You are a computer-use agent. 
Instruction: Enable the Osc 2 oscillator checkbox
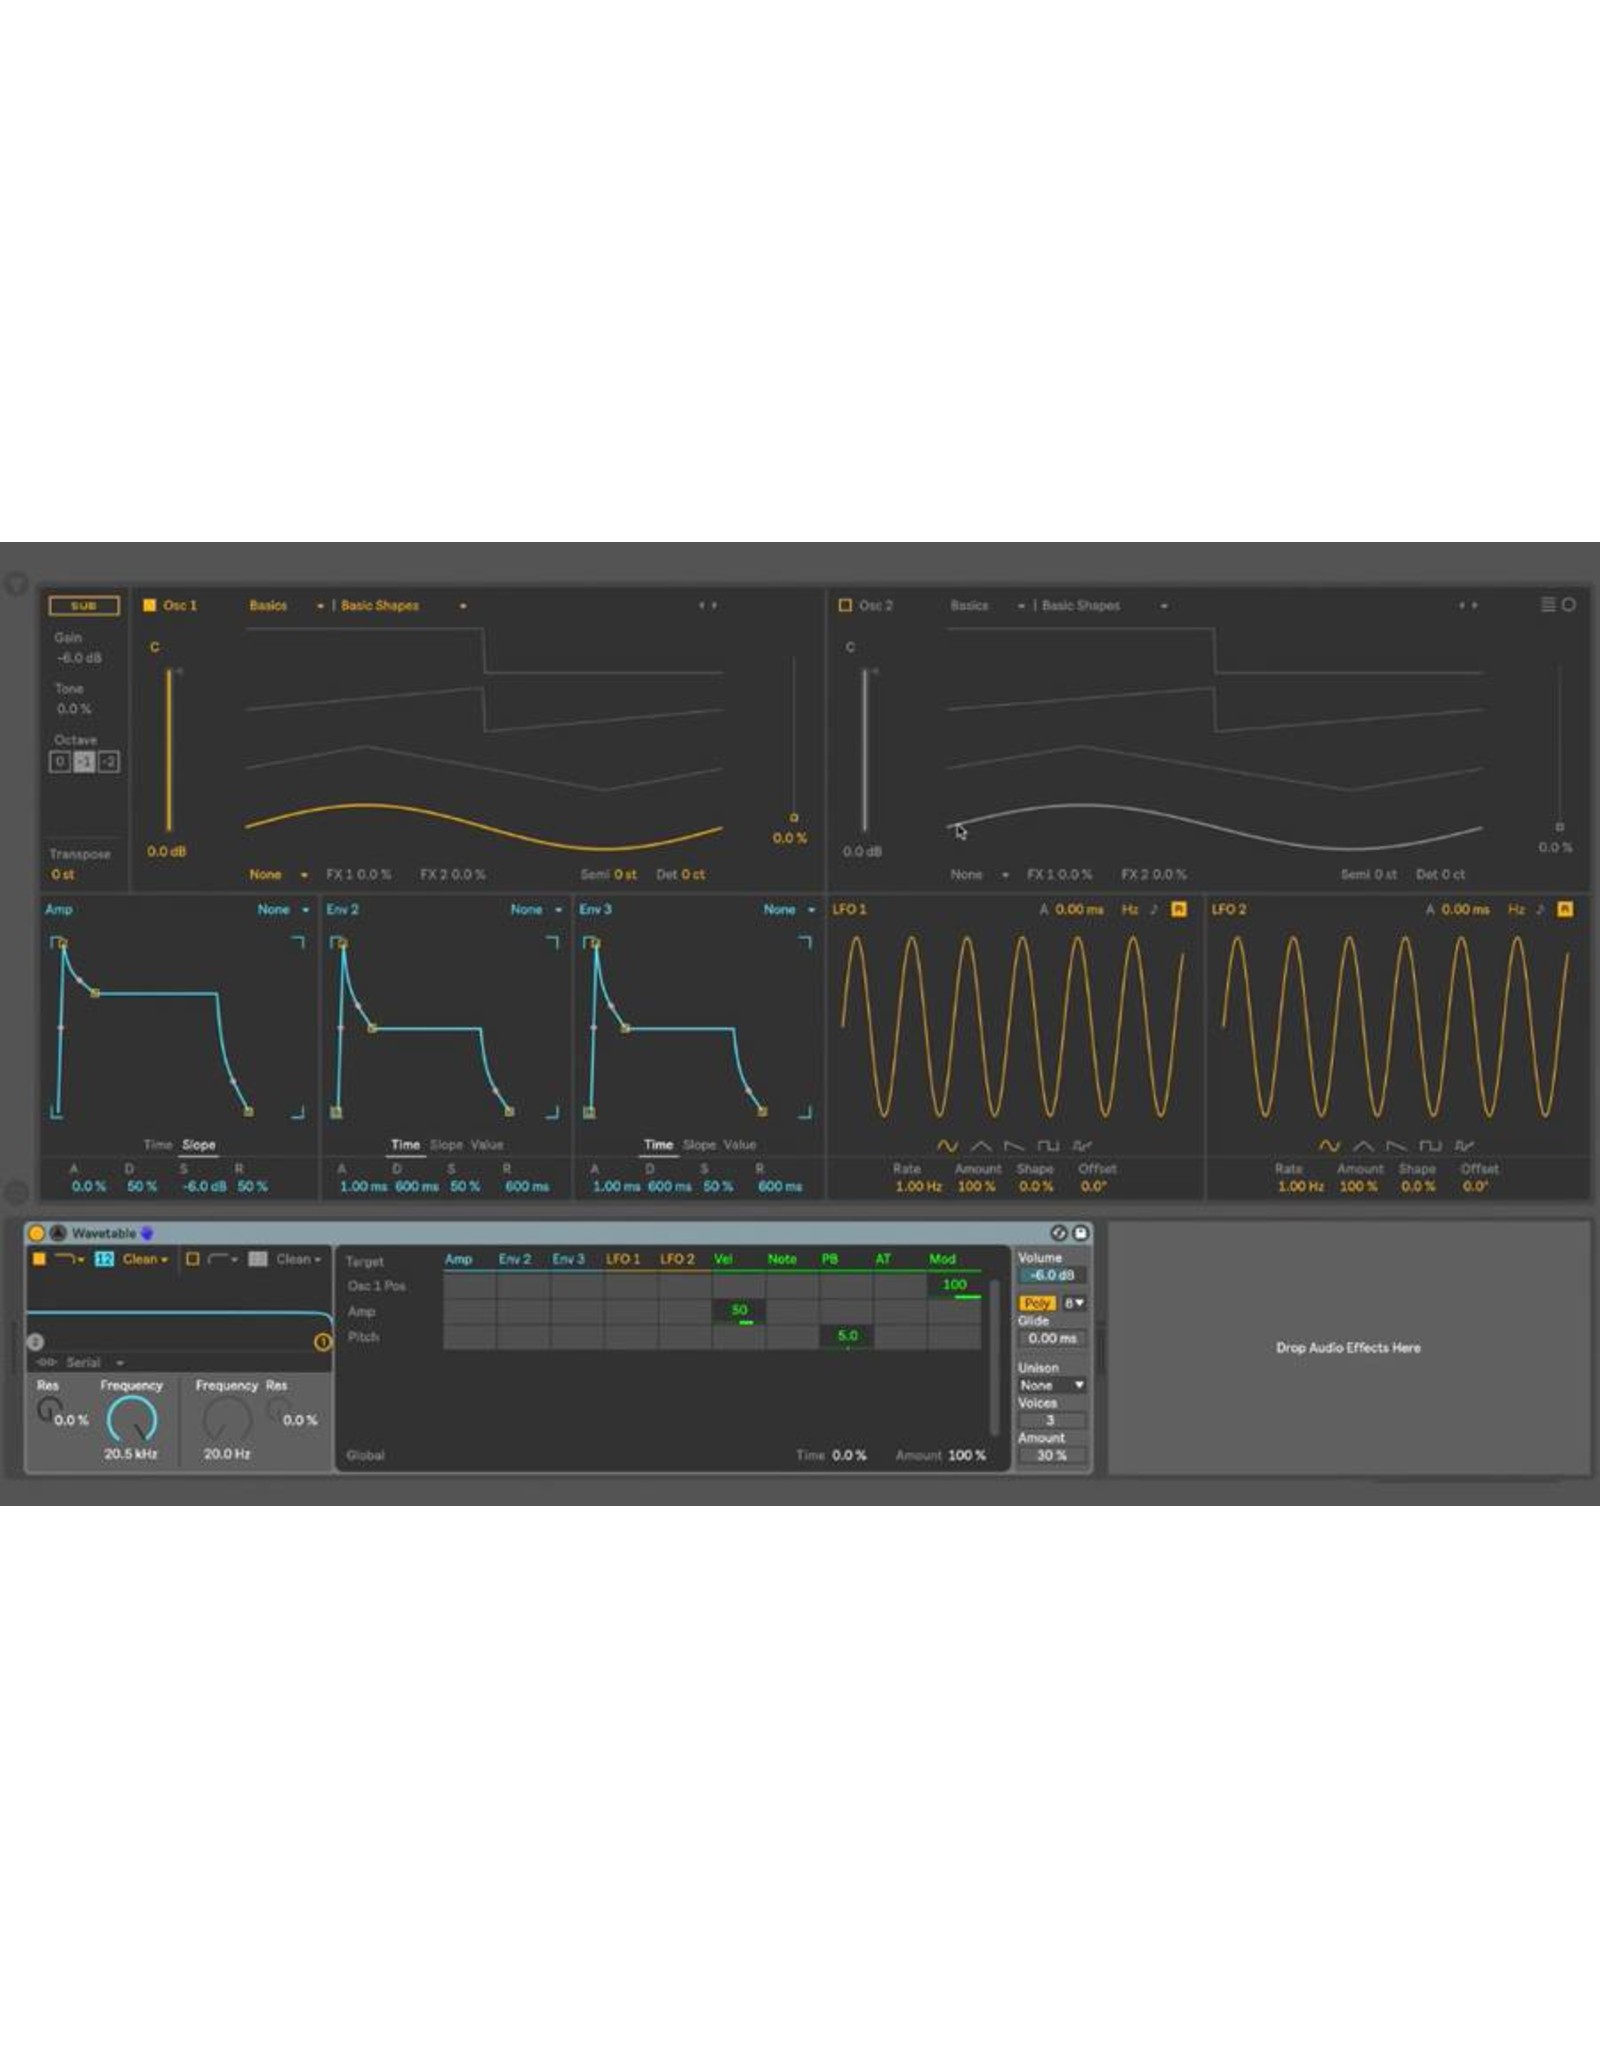845,605
